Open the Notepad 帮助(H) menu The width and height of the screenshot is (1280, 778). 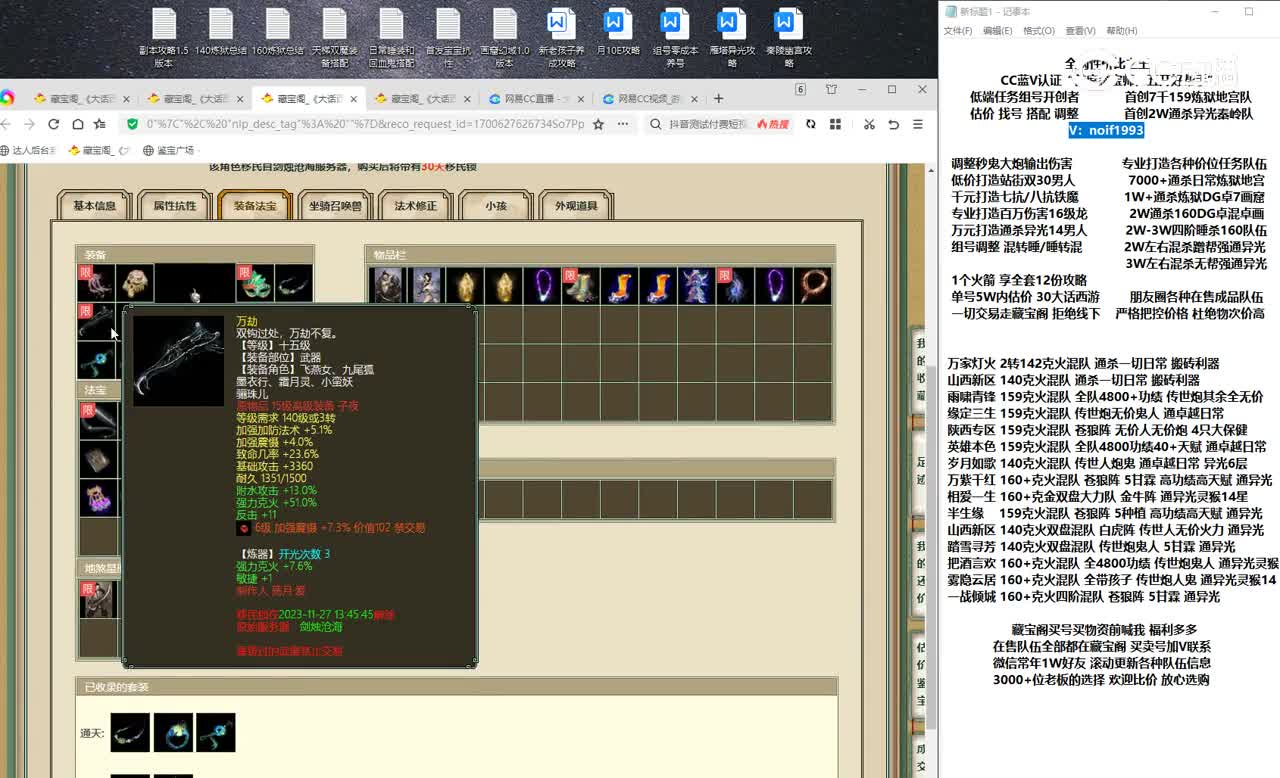[1121, 31]
